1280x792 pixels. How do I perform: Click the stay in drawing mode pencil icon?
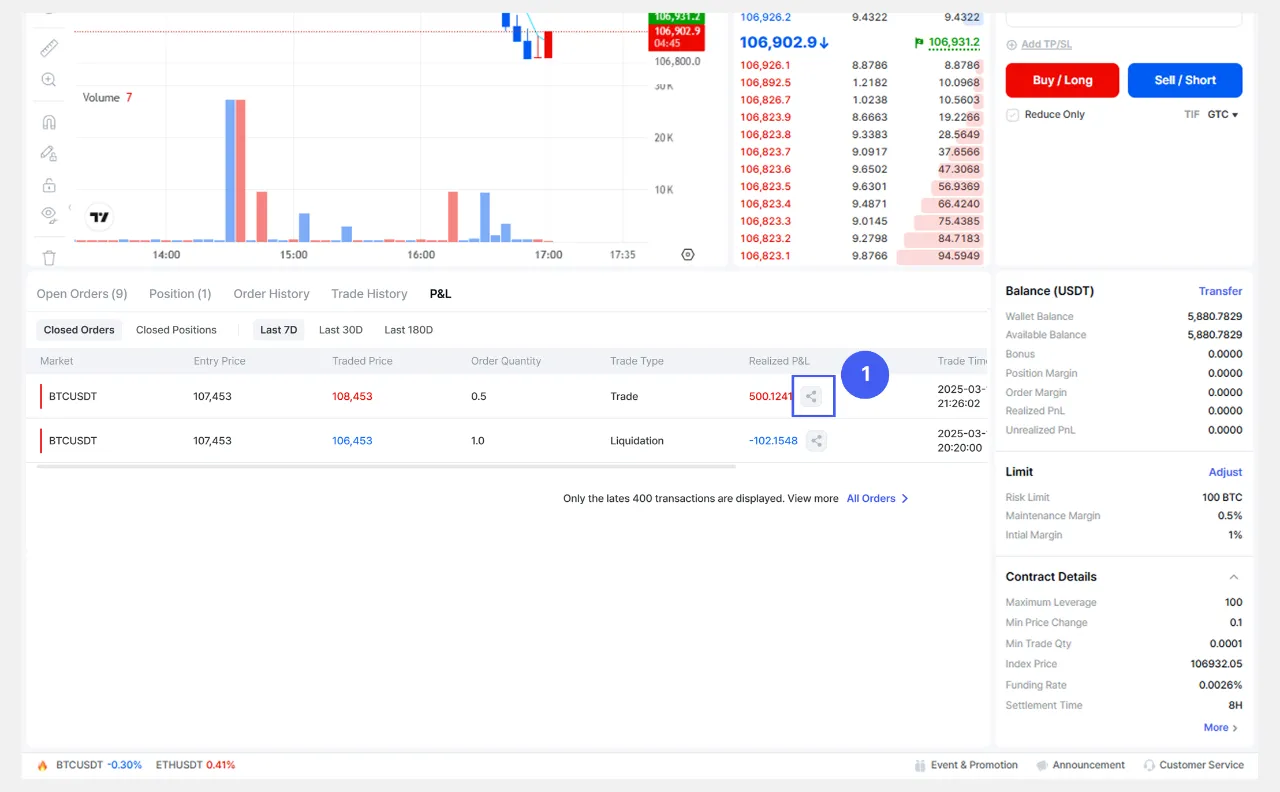49,153
